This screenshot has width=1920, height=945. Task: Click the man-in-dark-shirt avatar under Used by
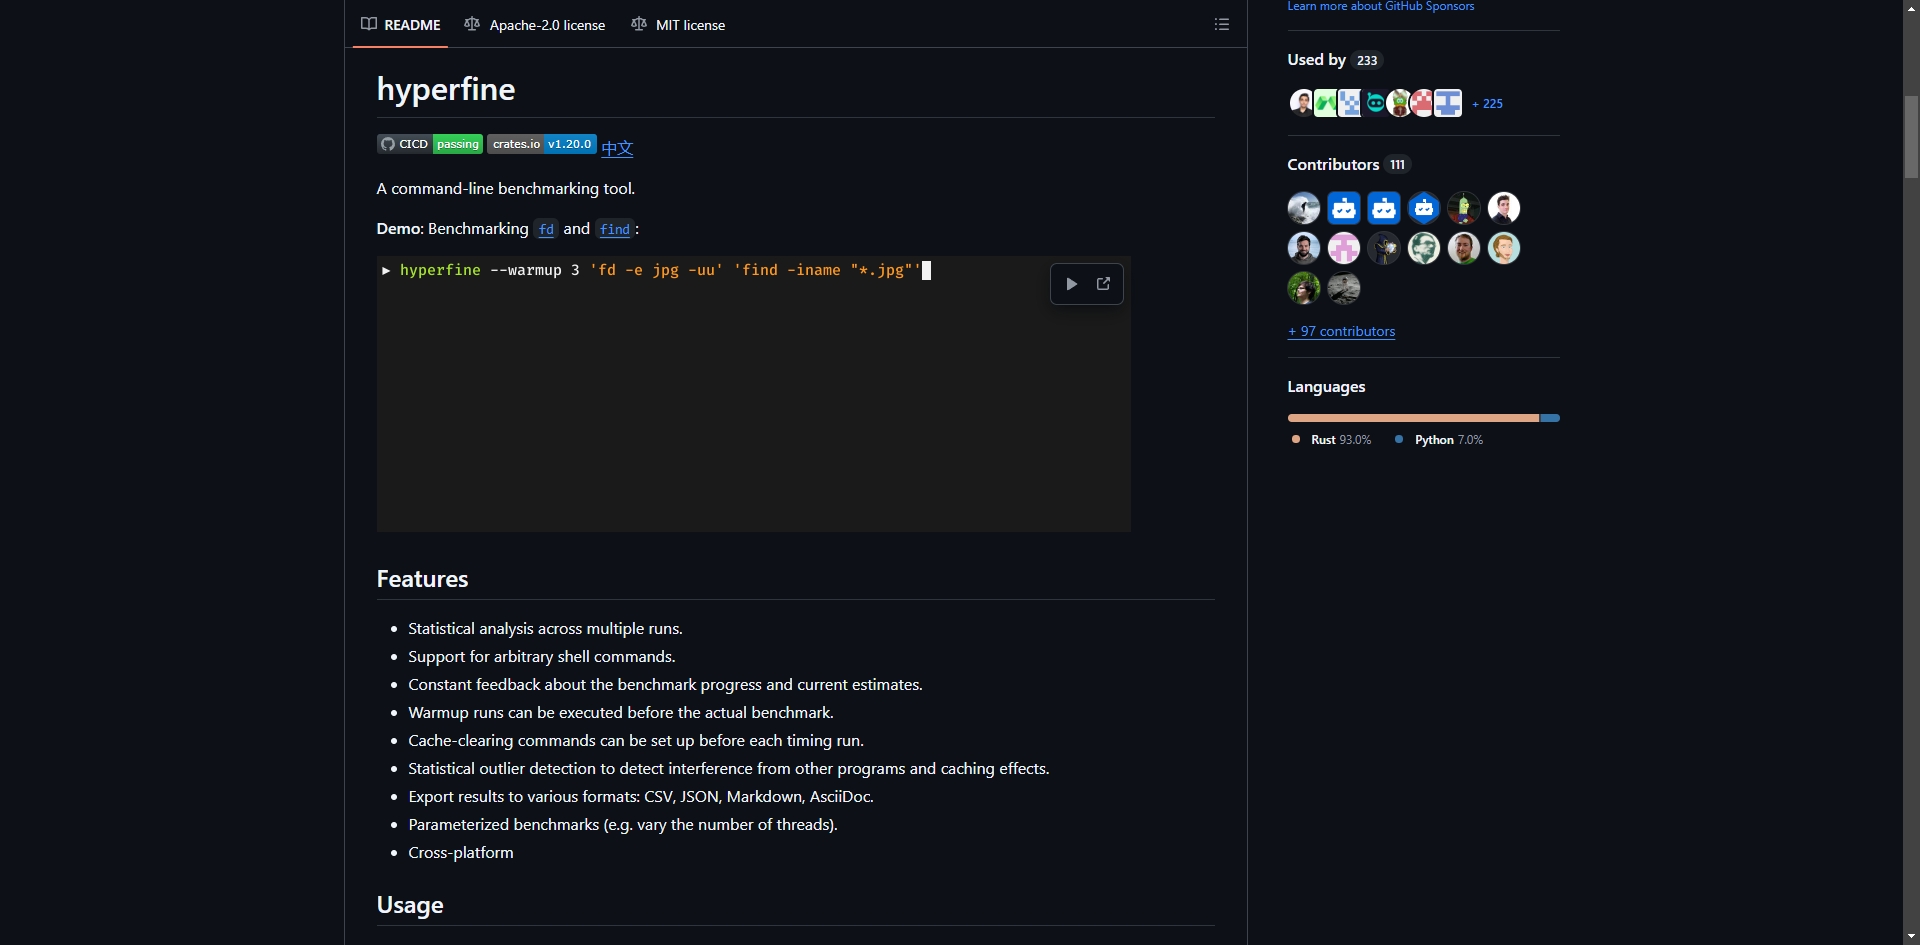point(1301,103)
